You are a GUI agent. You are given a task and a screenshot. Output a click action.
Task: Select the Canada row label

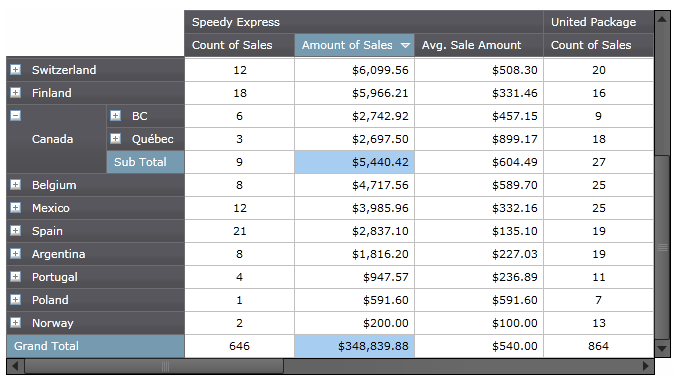pos(52,139)
